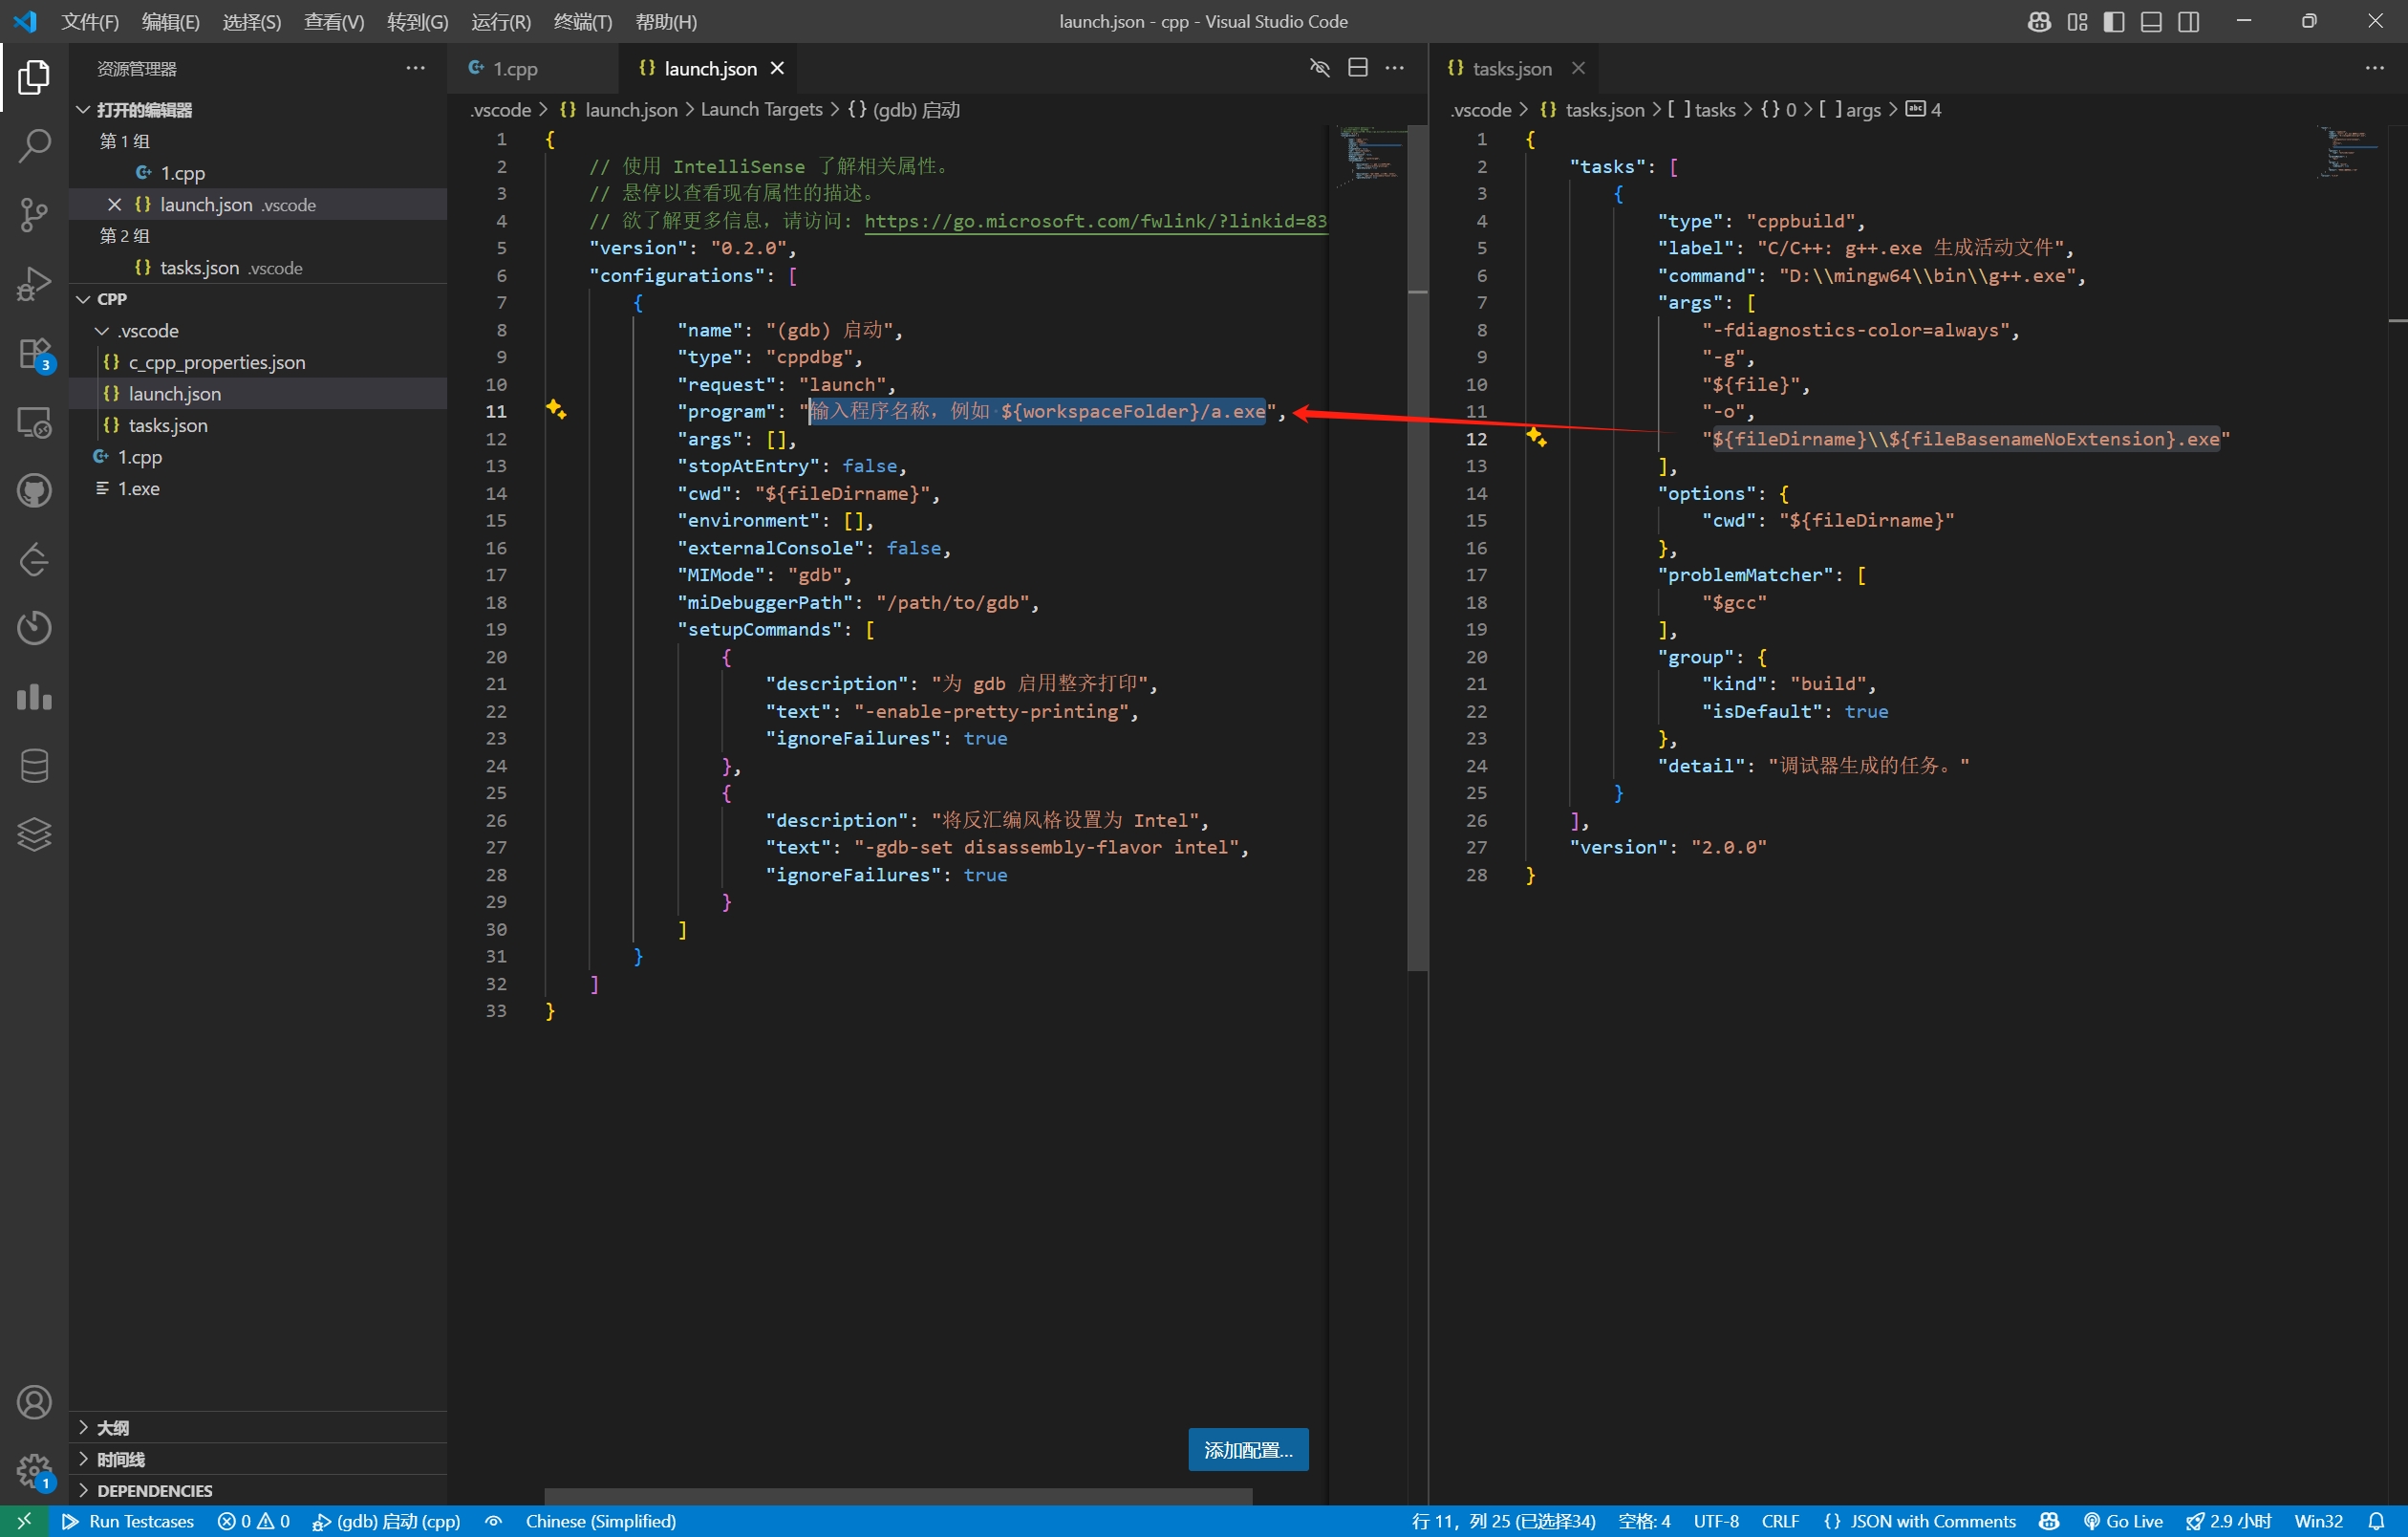Screen dimensions: 2408x1537
Task: Open Run and Debug view
Action: pyautogui.click(x=34, y=284)
